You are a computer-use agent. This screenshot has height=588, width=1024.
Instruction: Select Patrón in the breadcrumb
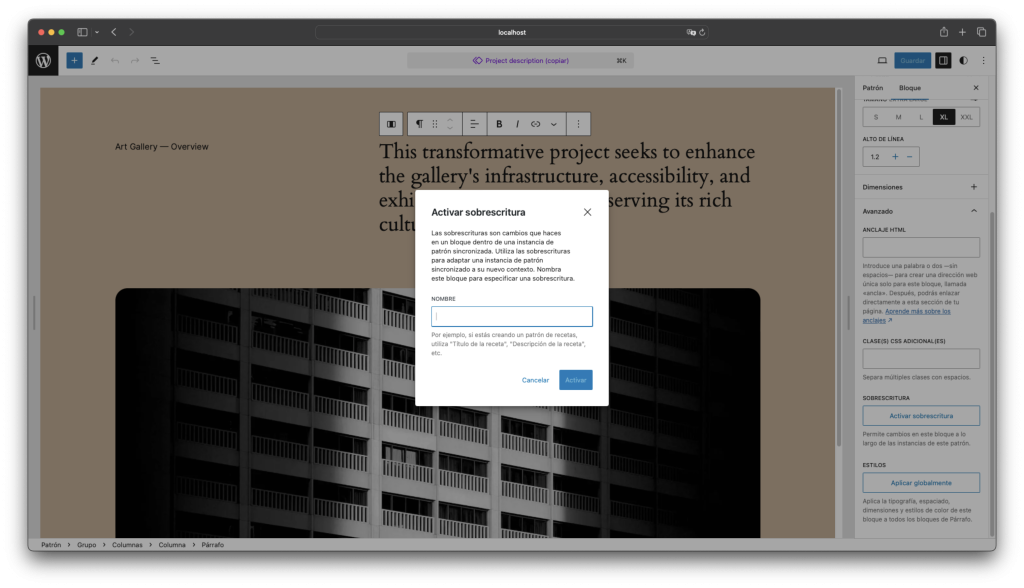tap(51, 545)
